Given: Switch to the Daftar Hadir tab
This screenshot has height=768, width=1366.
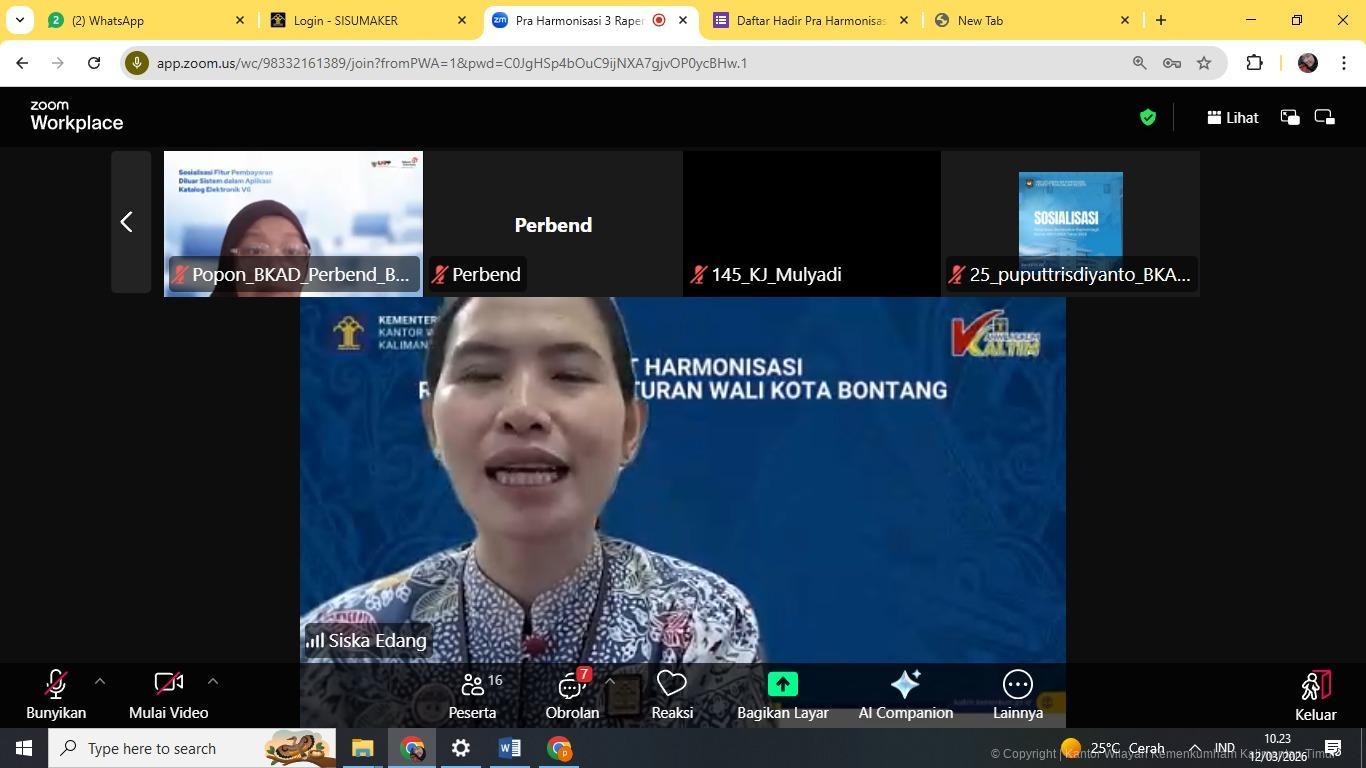Looking at the screenshot, I should pyautogui.click(x=800, y=19).
